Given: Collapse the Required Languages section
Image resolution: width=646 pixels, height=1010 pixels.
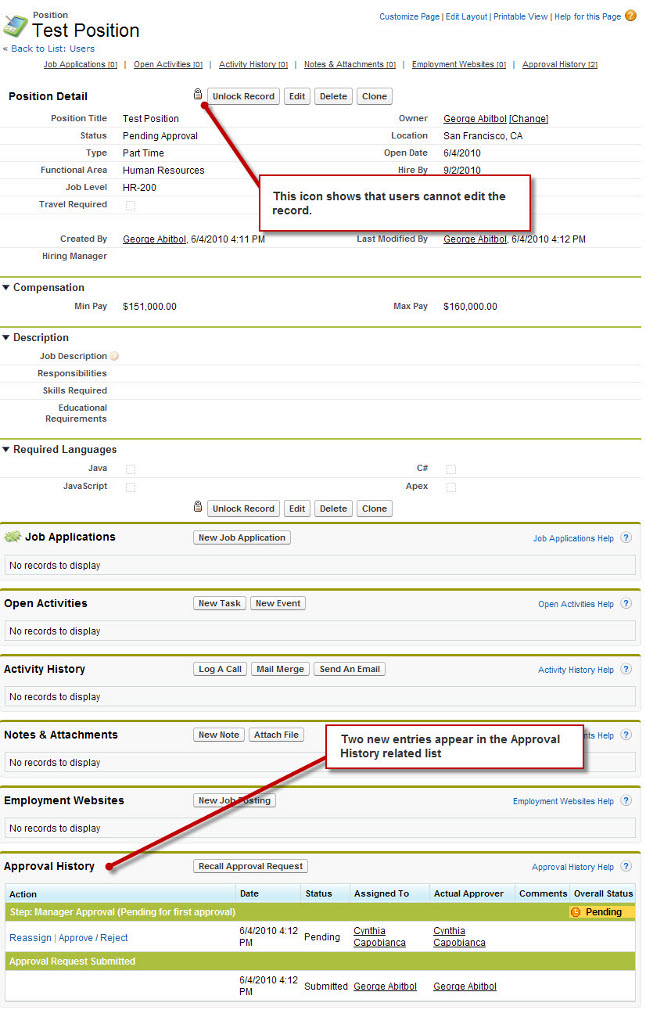Looking at the screenshot, I should point(6,449).
